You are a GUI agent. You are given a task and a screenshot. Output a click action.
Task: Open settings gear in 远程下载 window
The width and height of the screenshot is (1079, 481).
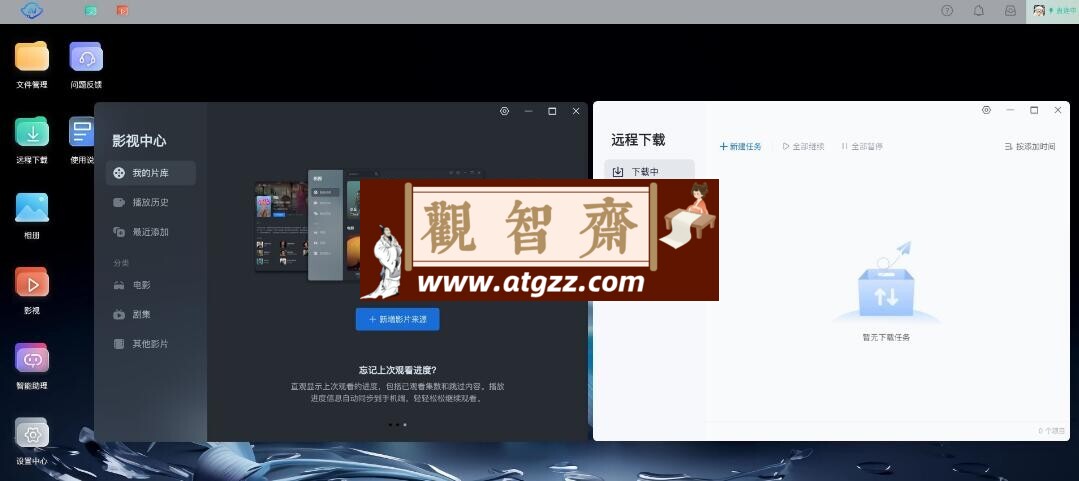986,110
